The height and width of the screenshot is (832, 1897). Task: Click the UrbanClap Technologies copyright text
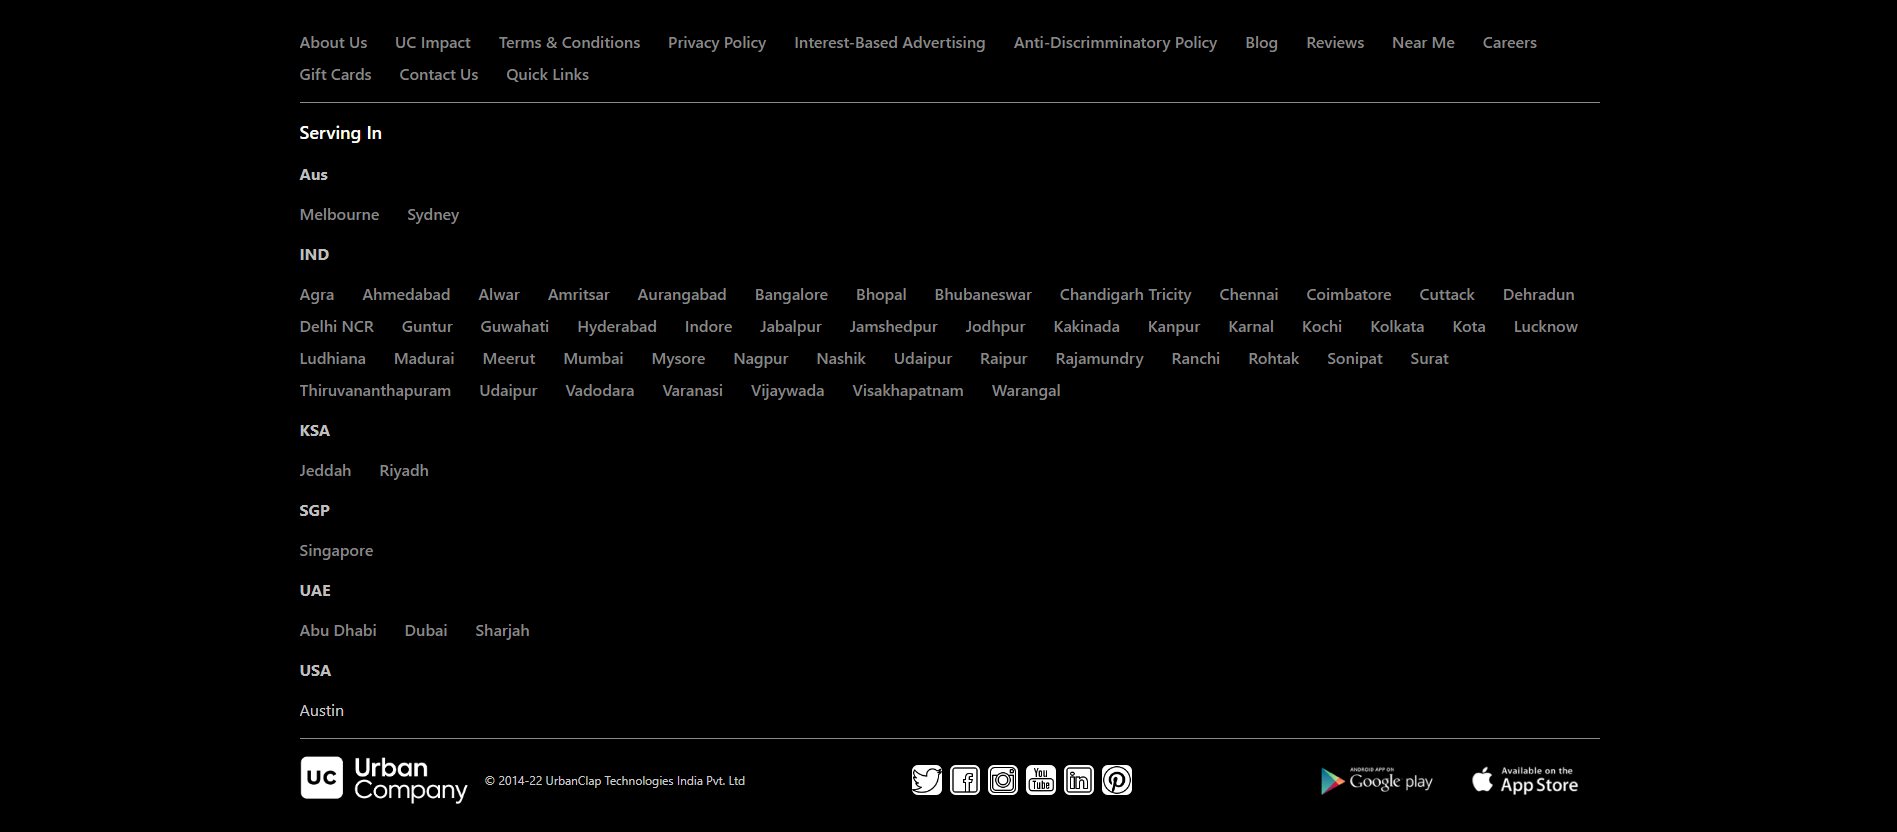coord(615,781)
